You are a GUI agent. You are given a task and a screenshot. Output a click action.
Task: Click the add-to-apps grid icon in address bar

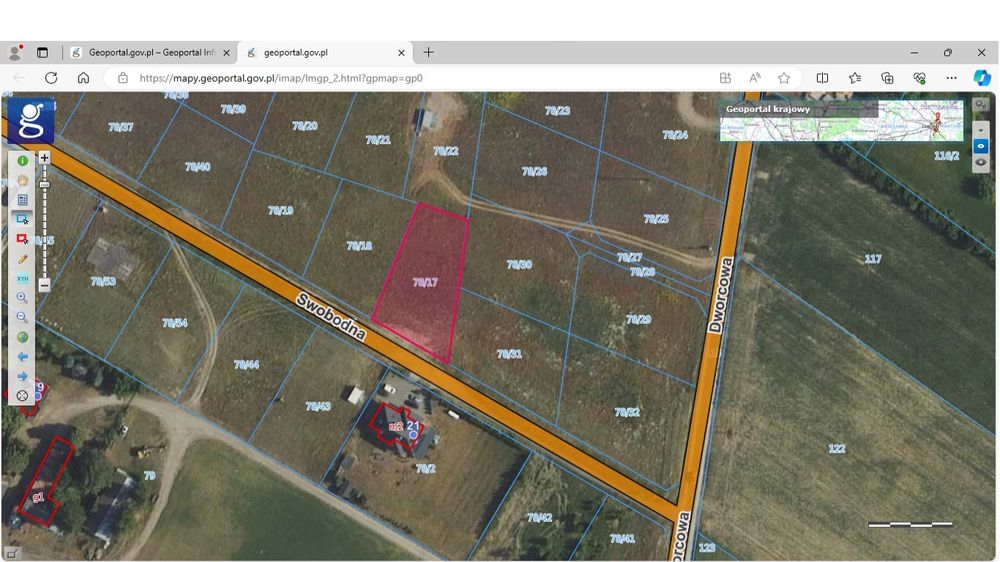click(725, 78)
